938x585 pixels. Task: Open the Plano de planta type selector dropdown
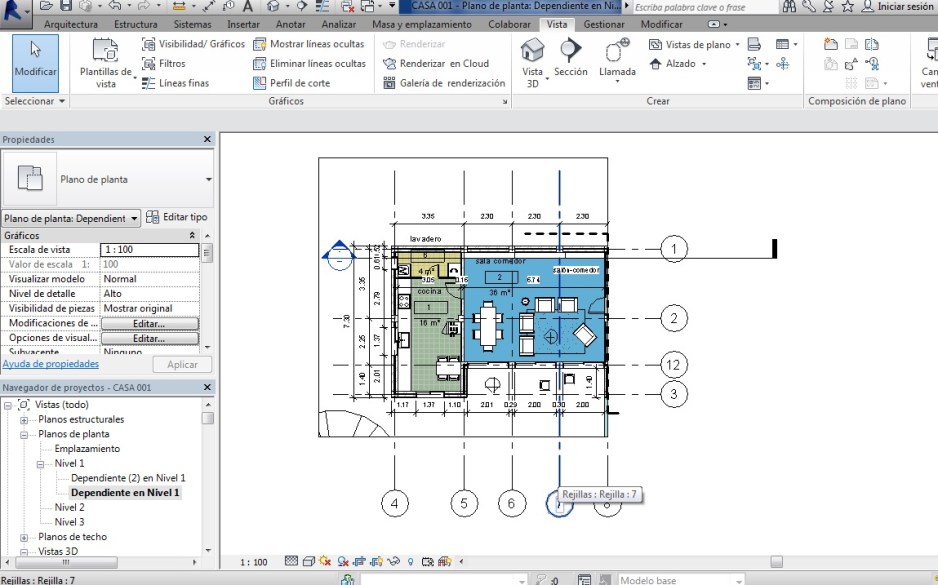[x=208, y=180]
